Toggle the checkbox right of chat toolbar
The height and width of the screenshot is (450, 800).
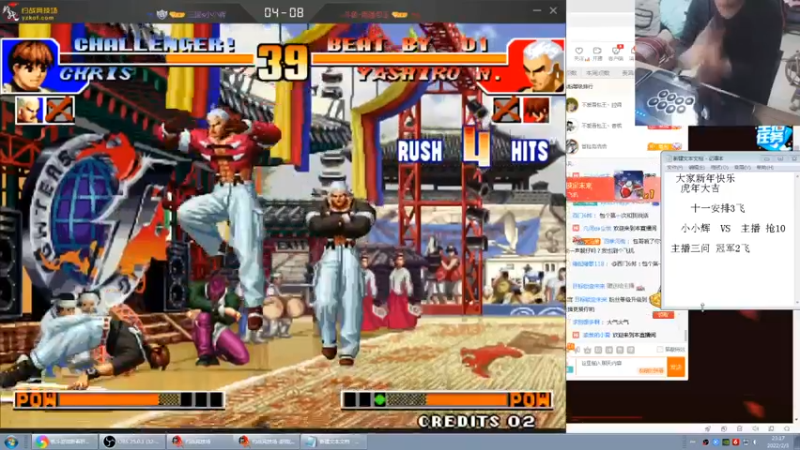click(x=660, y=349)
